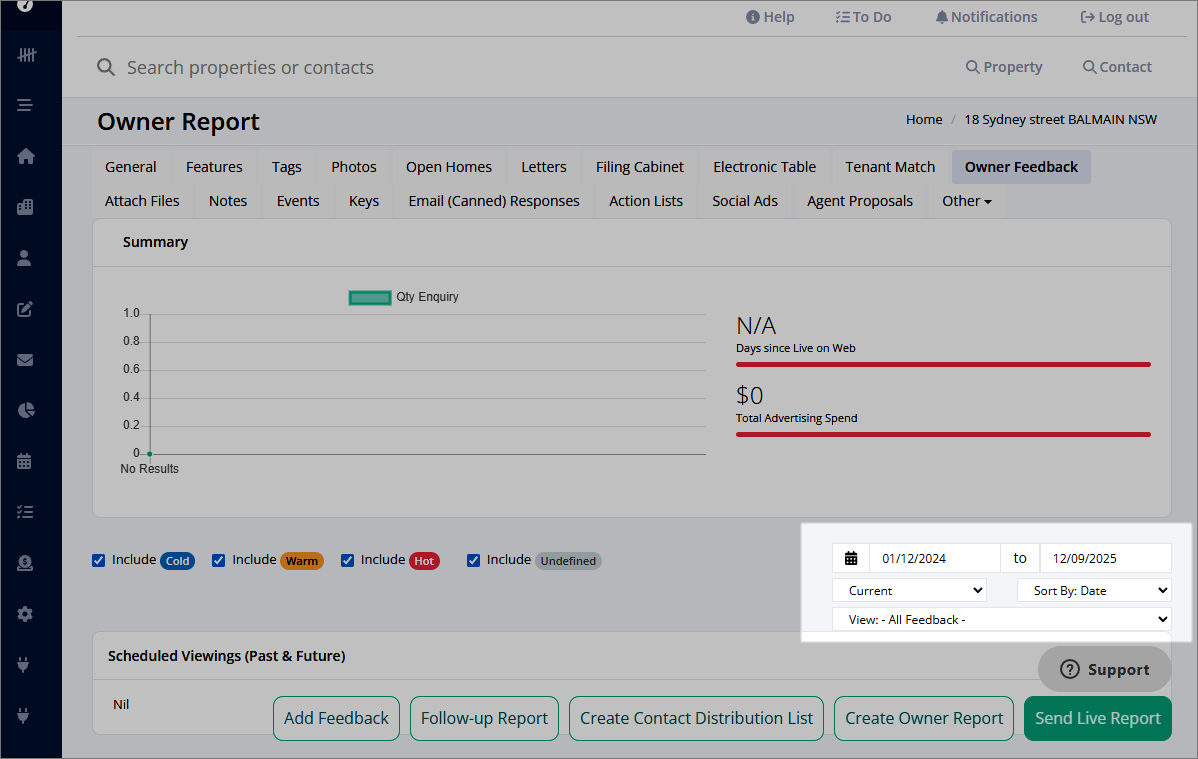Open the envelope mail icon in sidebar
The height and width of the screenshot is (759, 1198).
(x=25, y=360)
